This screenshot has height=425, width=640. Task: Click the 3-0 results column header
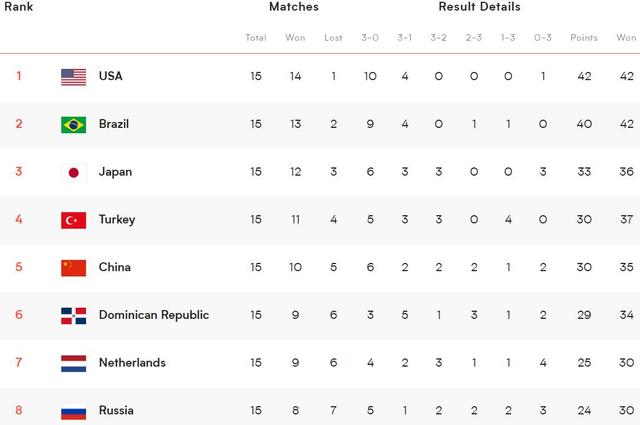click(x=370, y=38)
